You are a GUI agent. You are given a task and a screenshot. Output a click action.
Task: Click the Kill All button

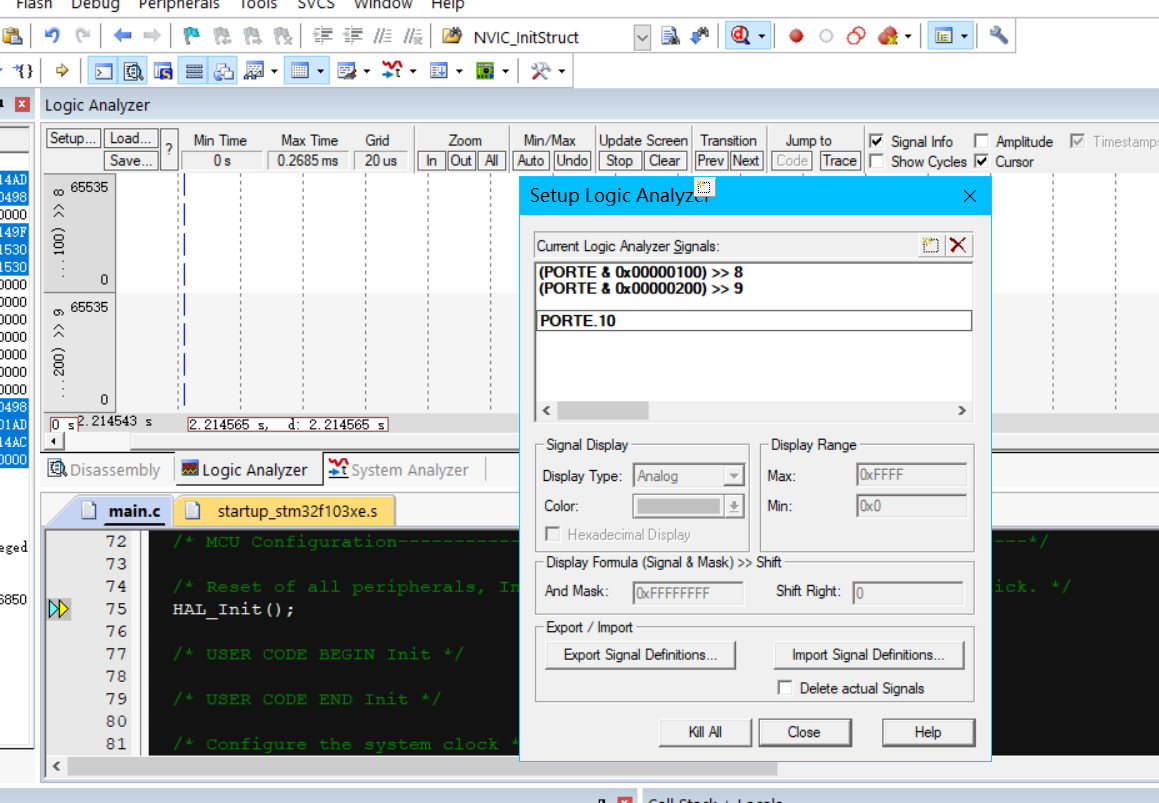[704, 732]
